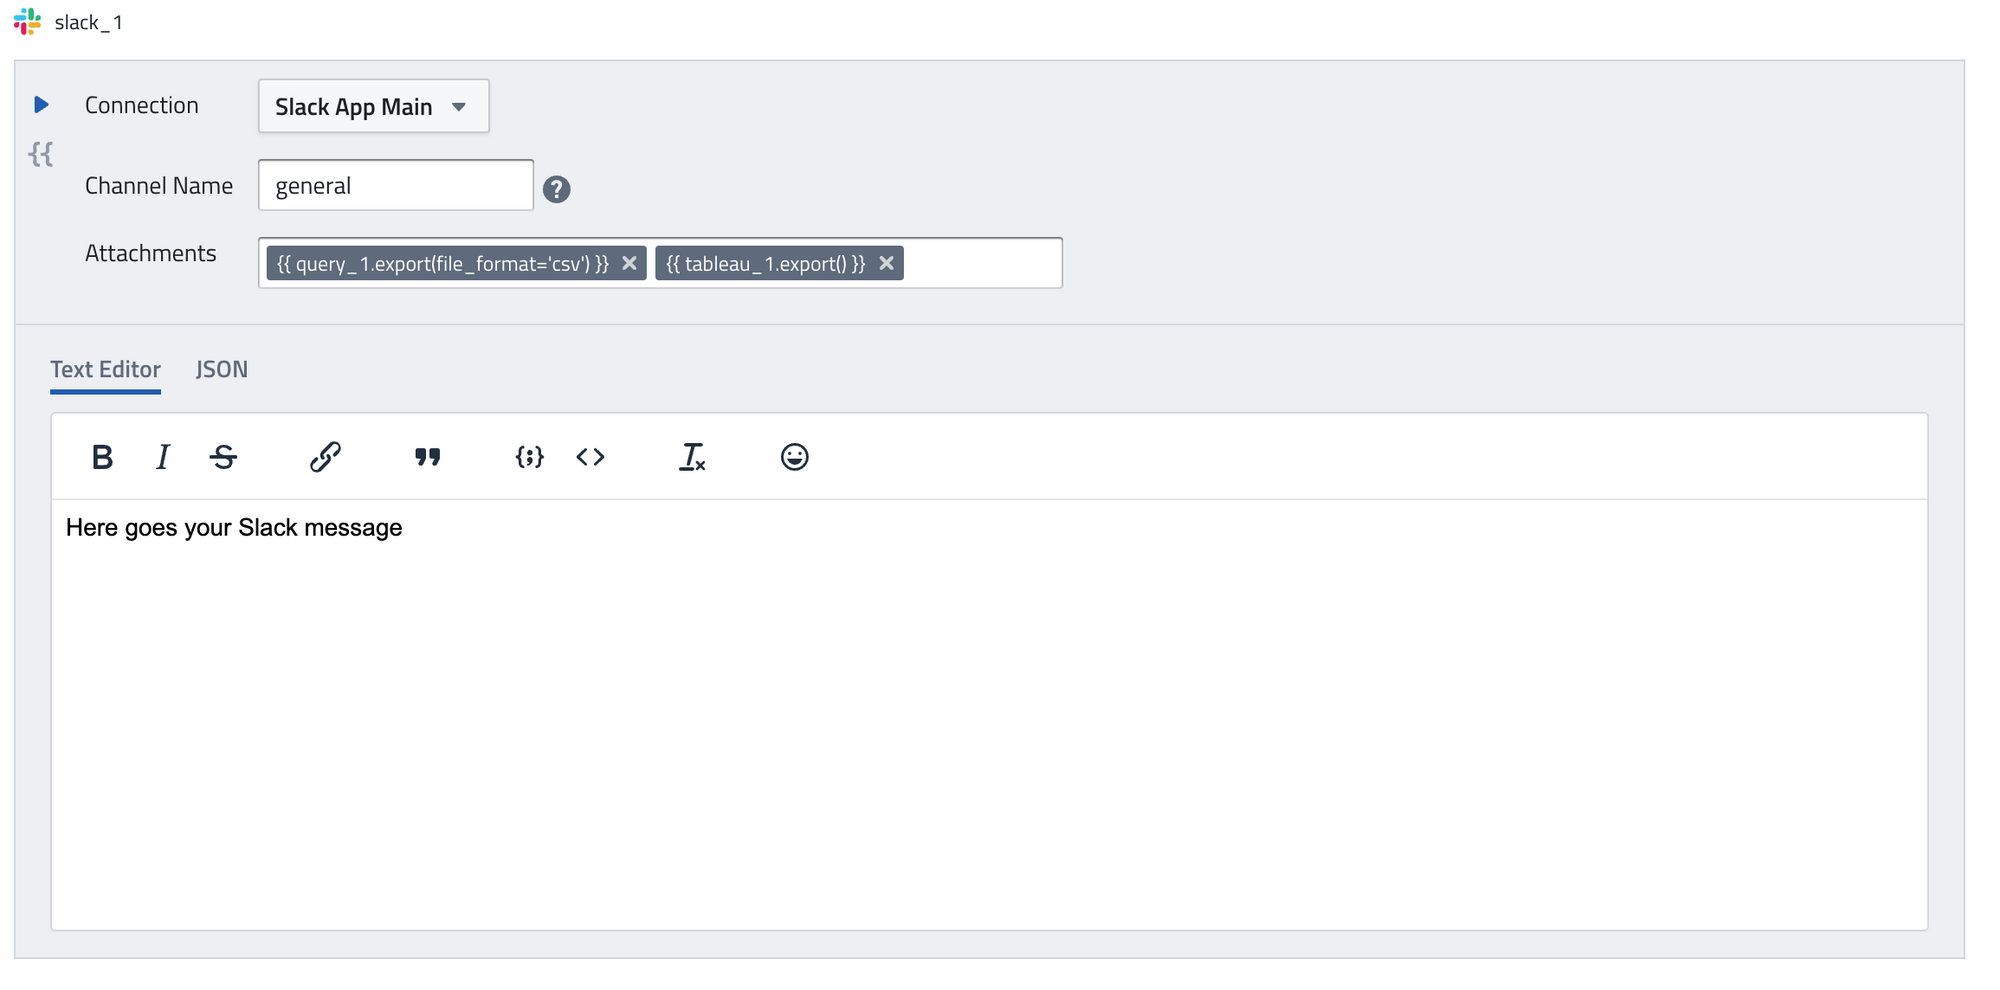Apply bold formatting in text editor

click(102, 457)
